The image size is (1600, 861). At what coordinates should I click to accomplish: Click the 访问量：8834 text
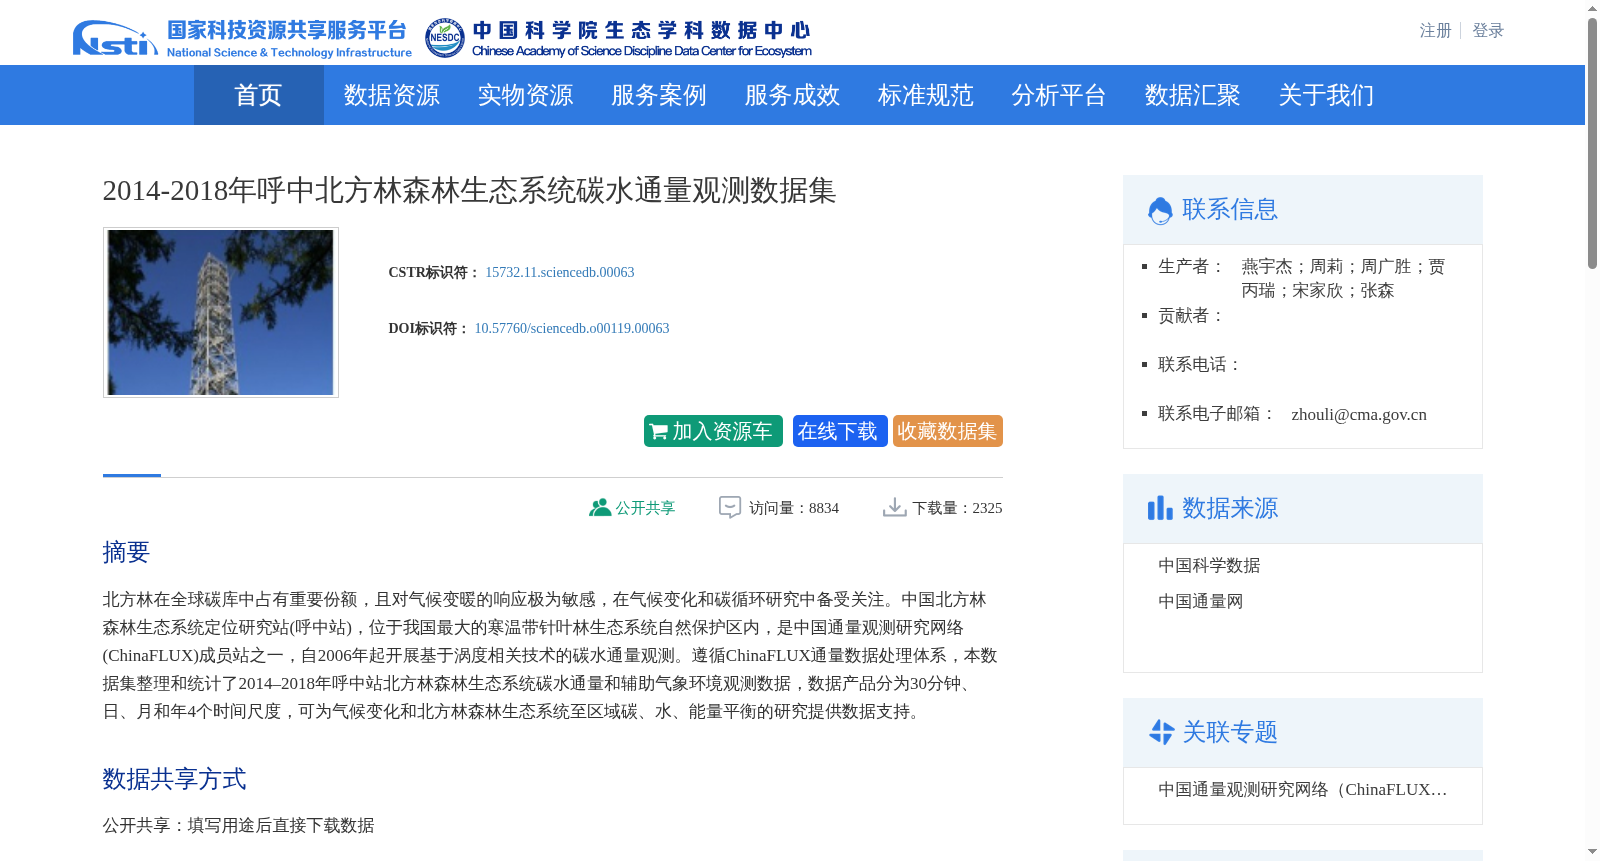(x=794, y=508)
